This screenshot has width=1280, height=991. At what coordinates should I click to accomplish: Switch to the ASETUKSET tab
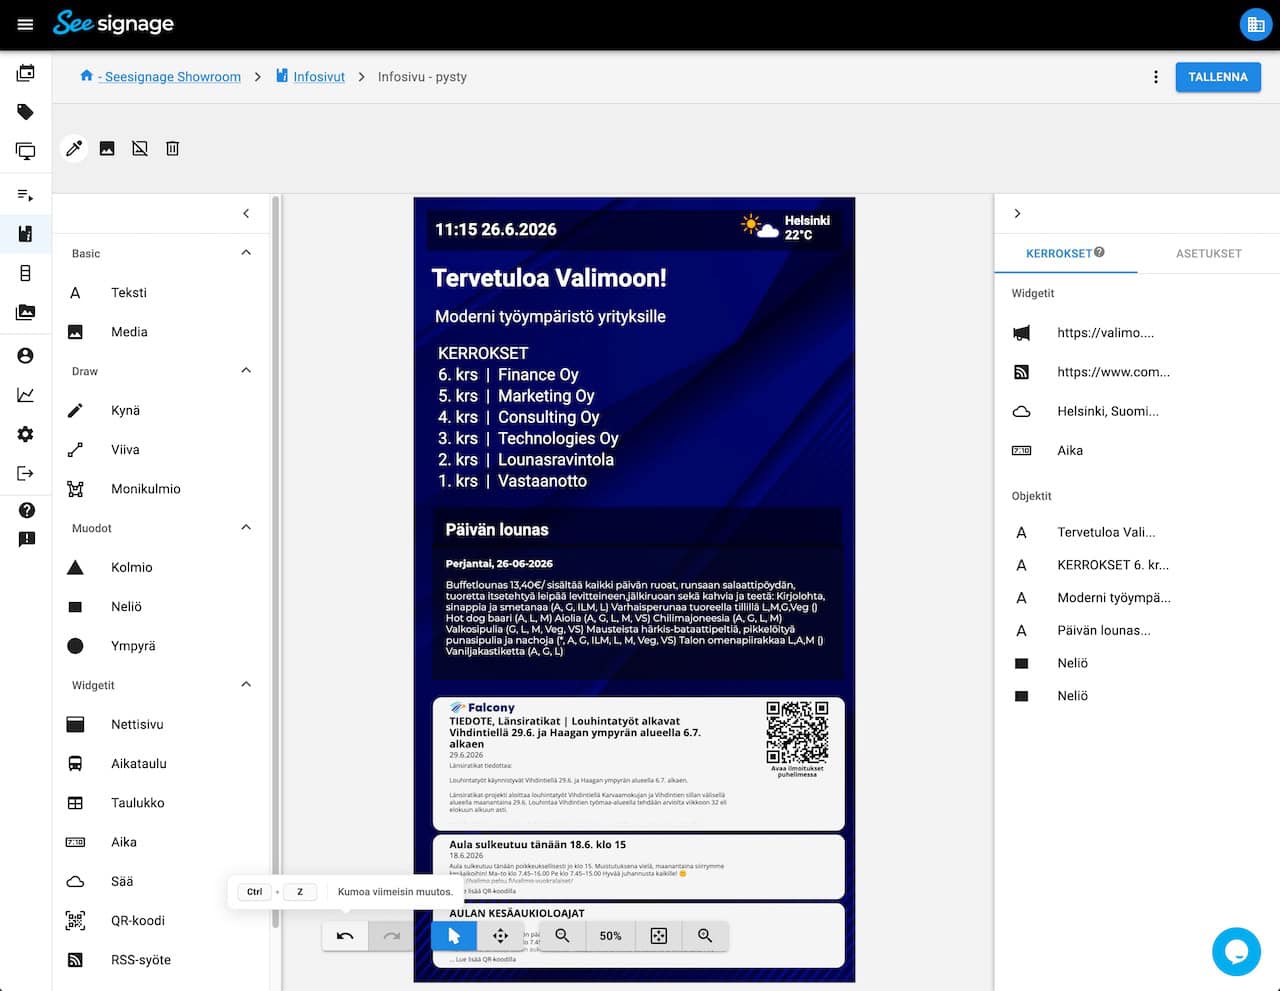click(x=1209, y=253)
